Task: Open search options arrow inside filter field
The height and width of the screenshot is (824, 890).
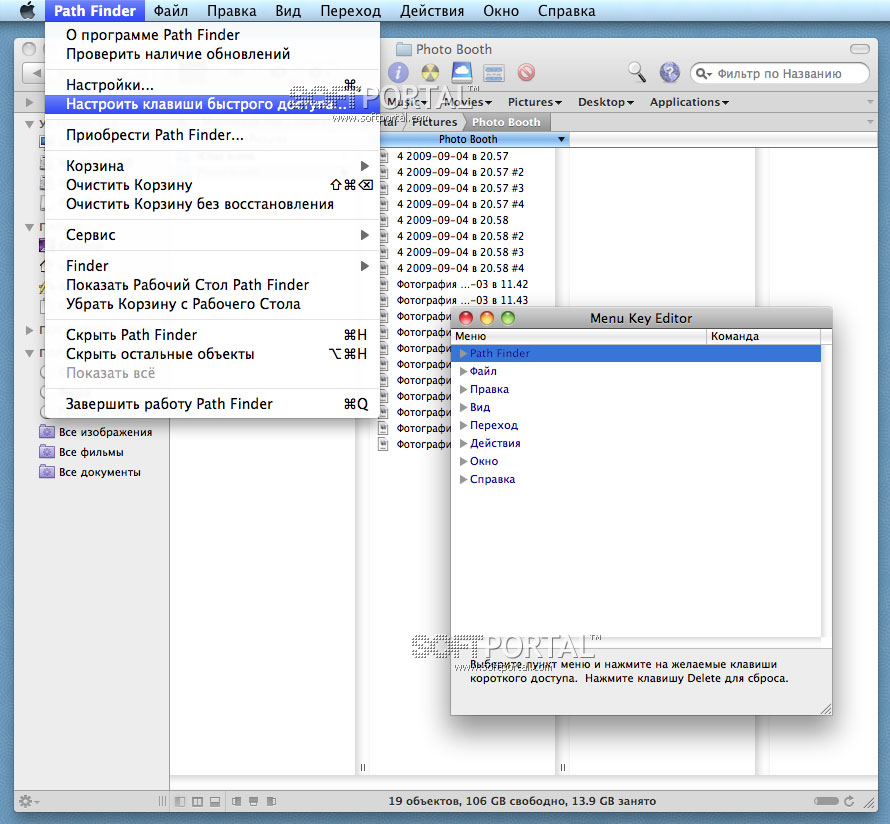Action: point(704,74)
